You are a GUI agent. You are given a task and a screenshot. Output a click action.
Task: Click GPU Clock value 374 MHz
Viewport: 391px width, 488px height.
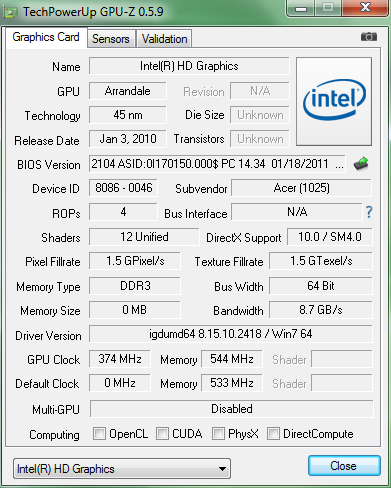(x=120, y=359)
